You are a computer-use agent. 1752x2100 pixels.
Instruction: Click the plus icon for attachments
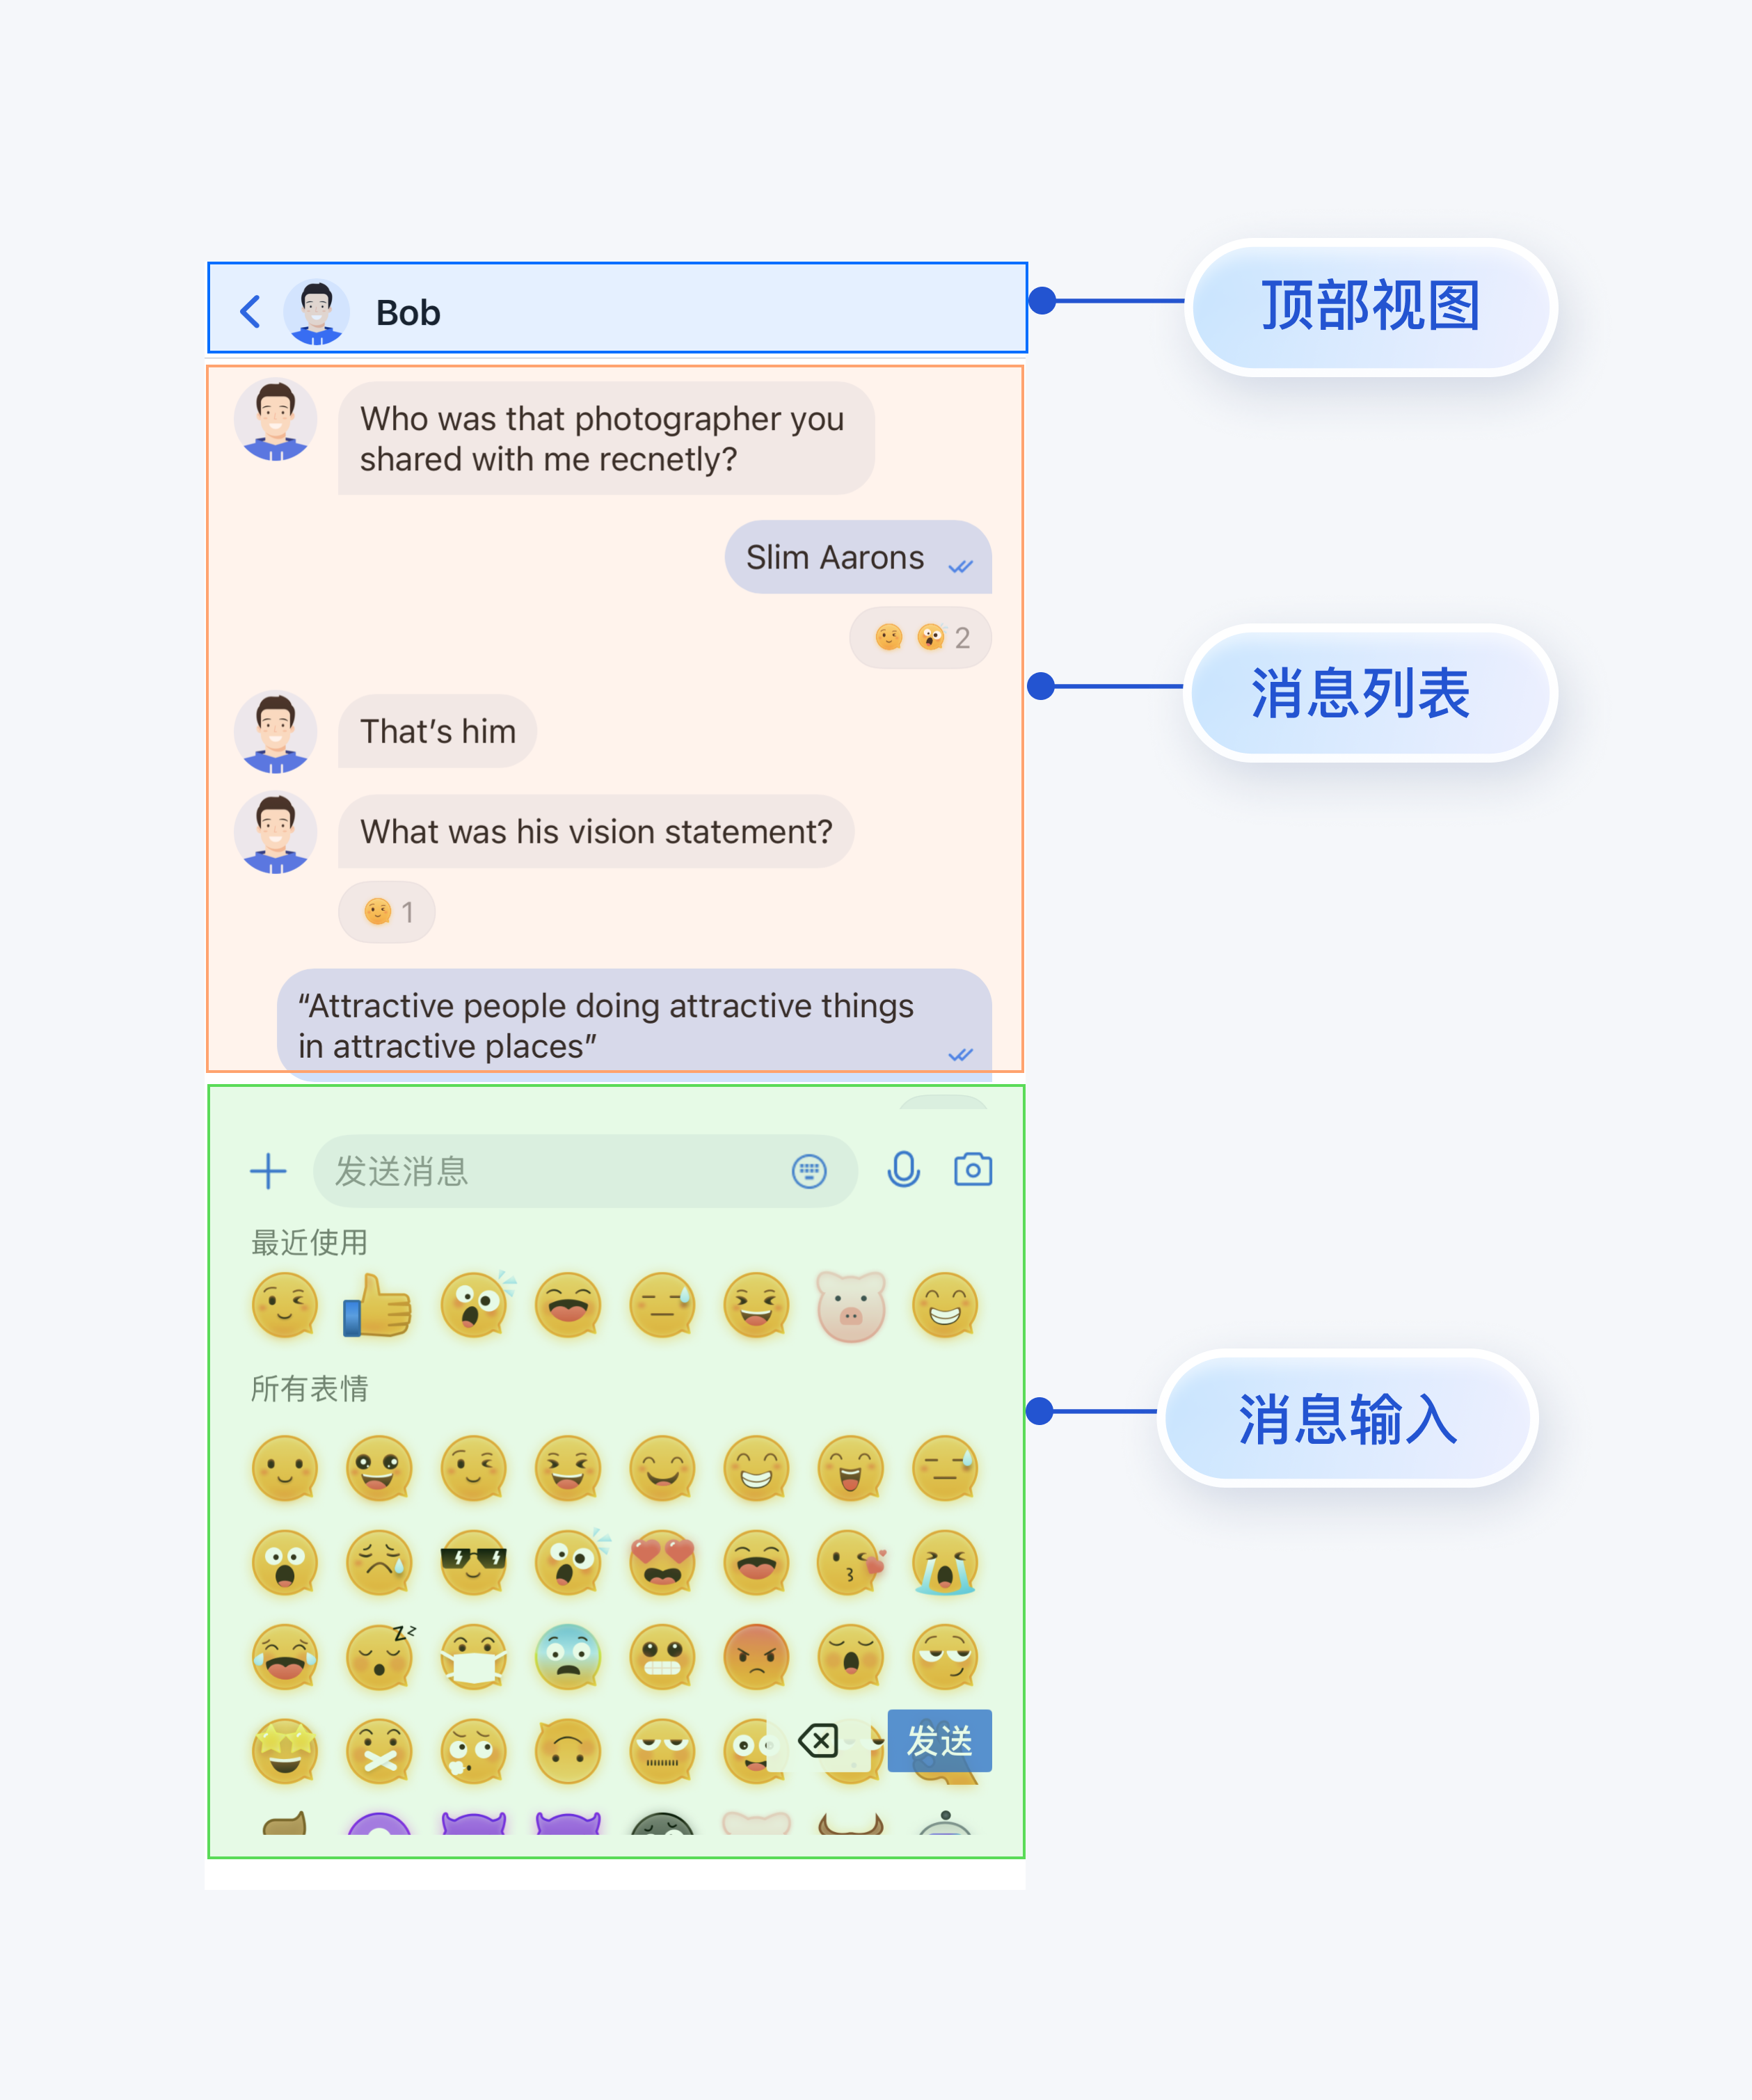268,1171
